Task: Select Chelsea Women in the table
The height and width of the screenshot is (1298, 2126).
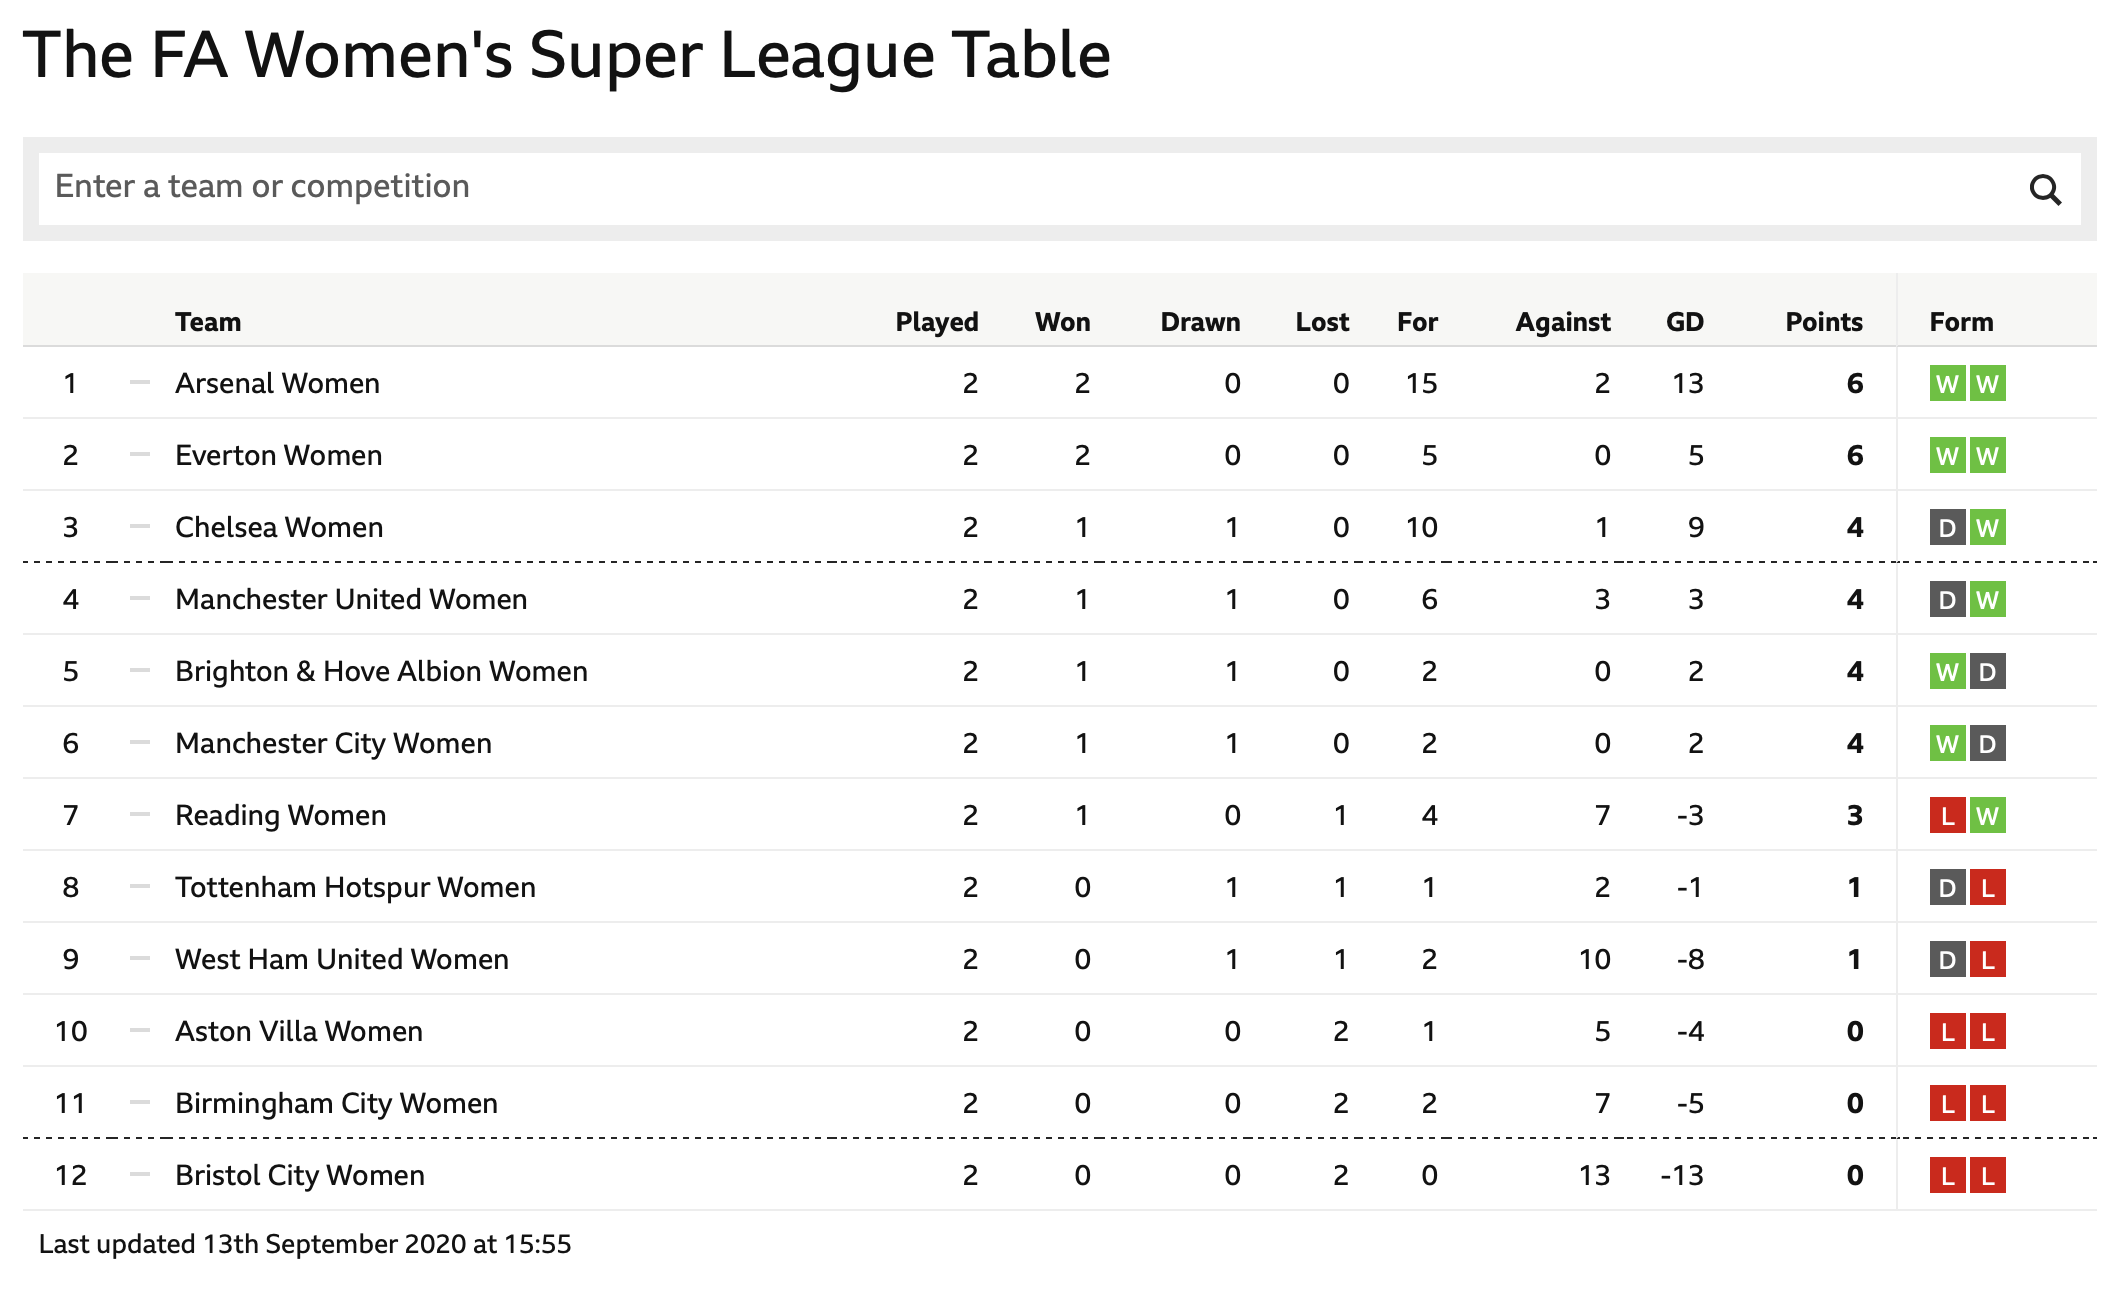Action: [279, 527]
